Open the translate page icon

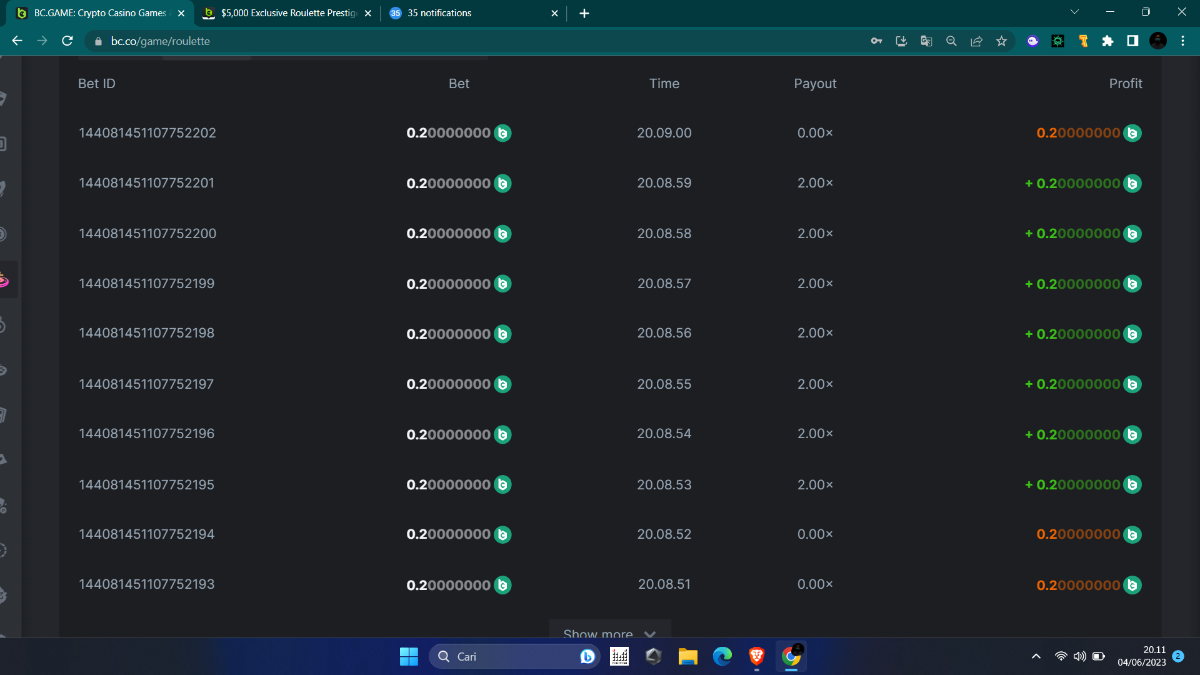[926, 41]
